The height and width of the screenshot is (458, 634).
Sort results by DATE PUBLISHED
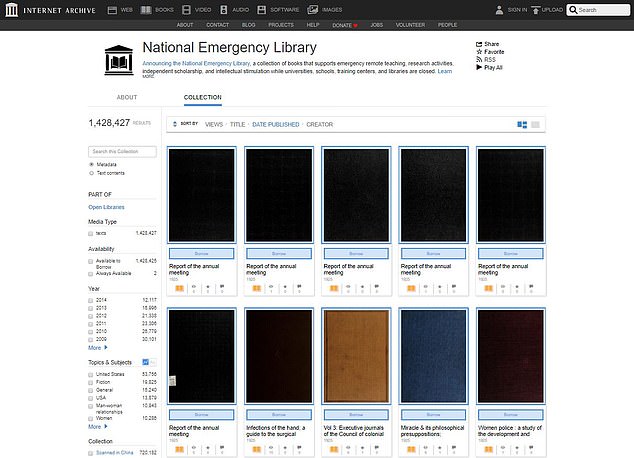pyautogui.click(x=276, y=125)
